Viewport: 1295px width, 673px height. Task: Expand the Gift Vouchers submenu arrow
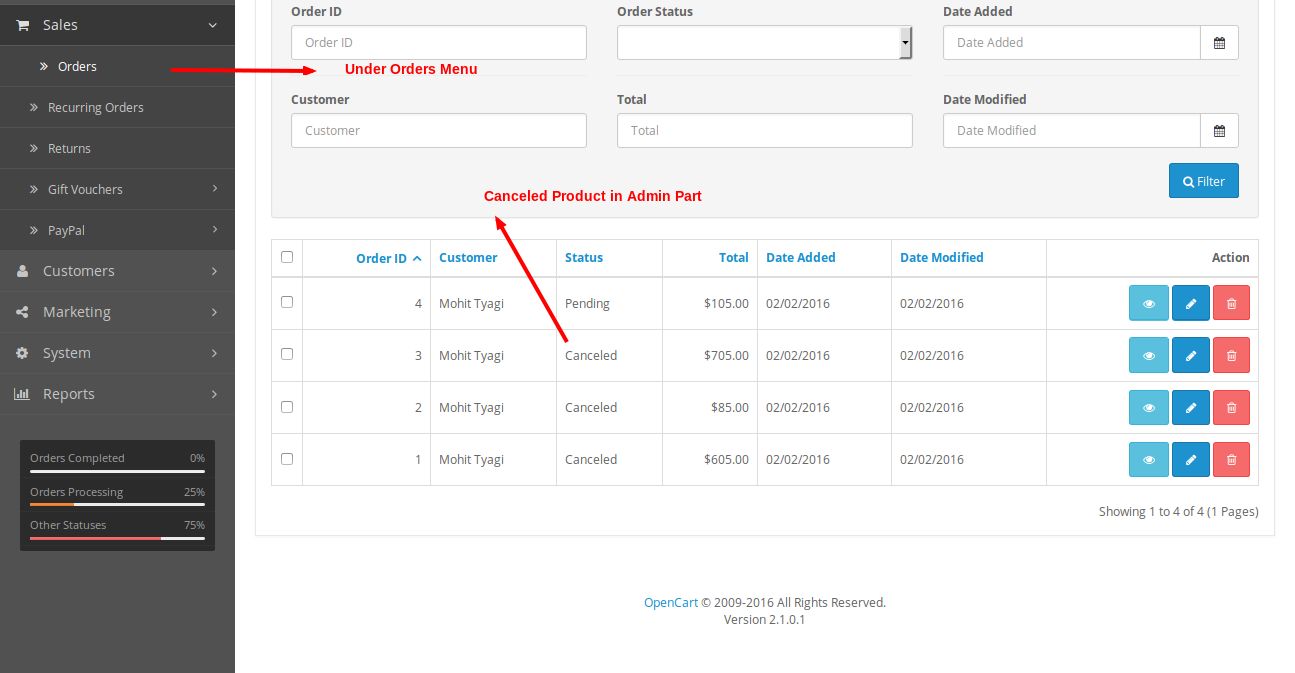point(215,188)
